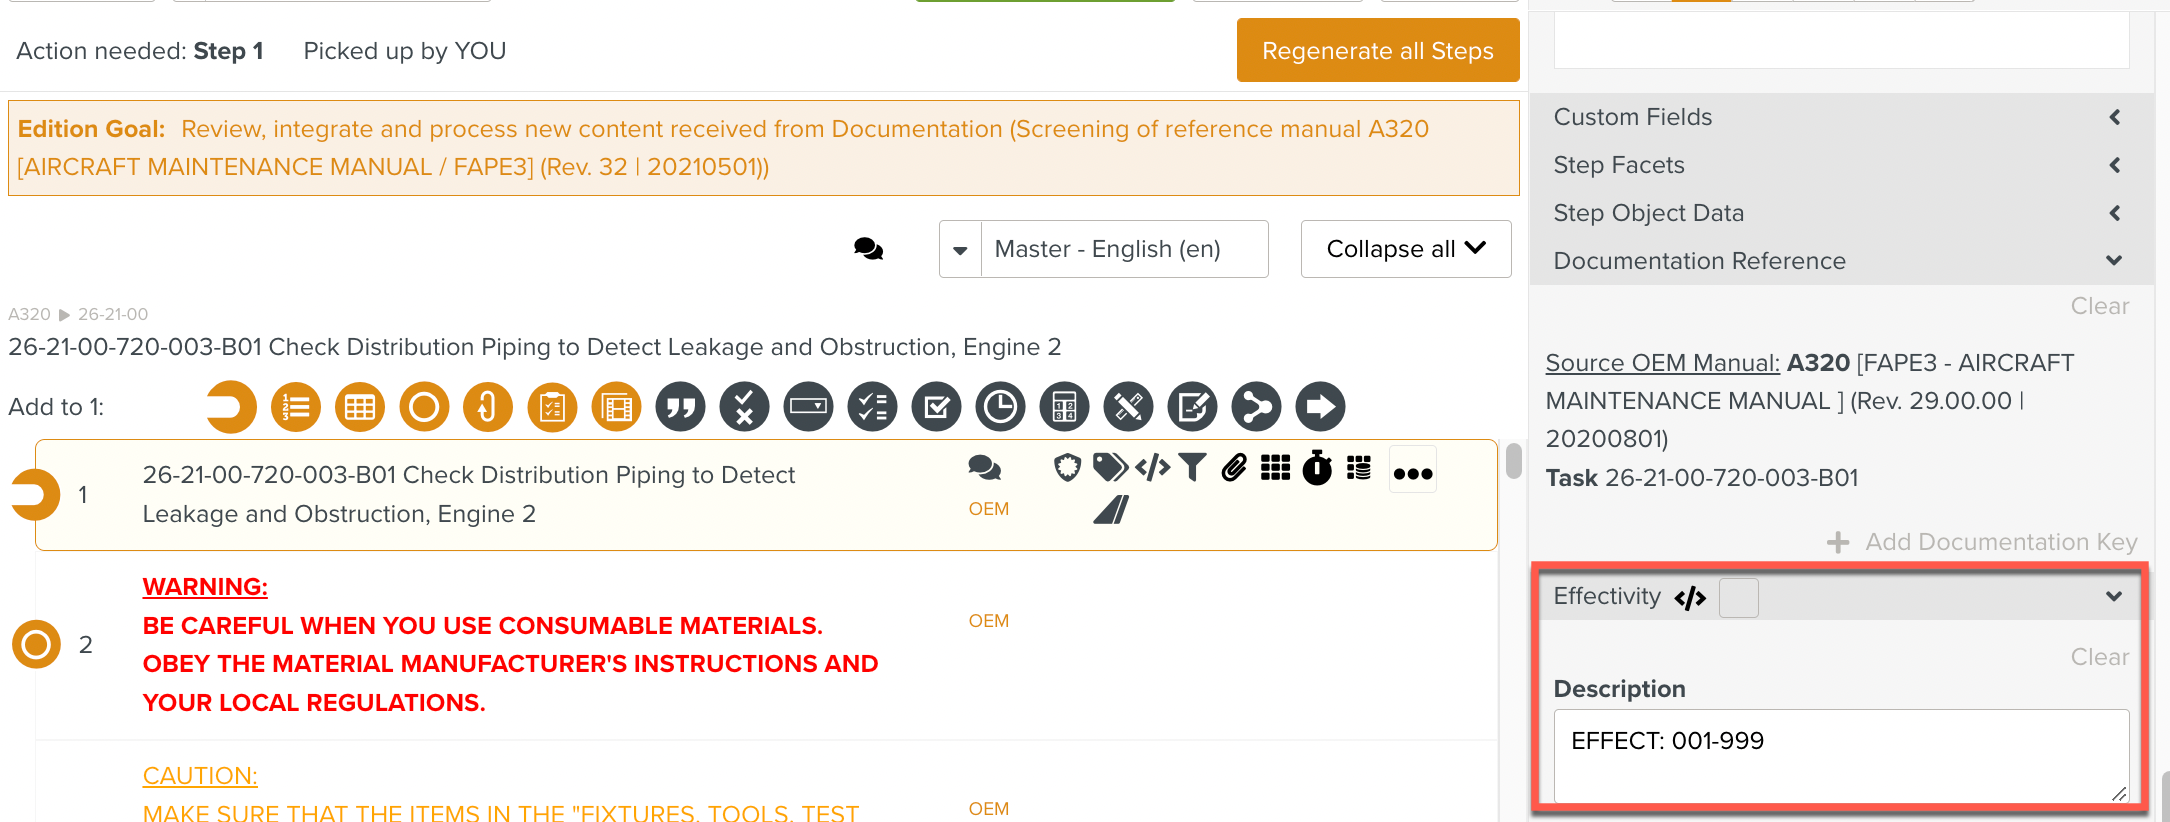The image size is (2170, 822).
Task: Click the orange film strip media icon
Action: [x=616, y=407]
